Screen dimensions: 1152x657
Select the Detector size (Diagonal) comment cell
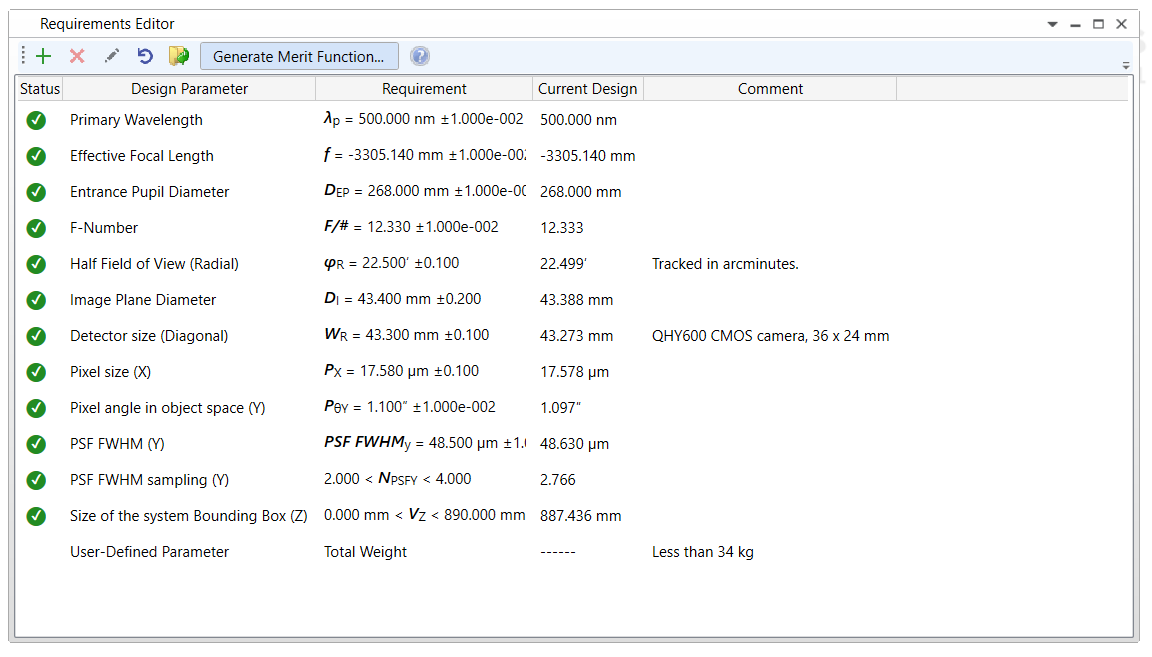pos(770,336)
